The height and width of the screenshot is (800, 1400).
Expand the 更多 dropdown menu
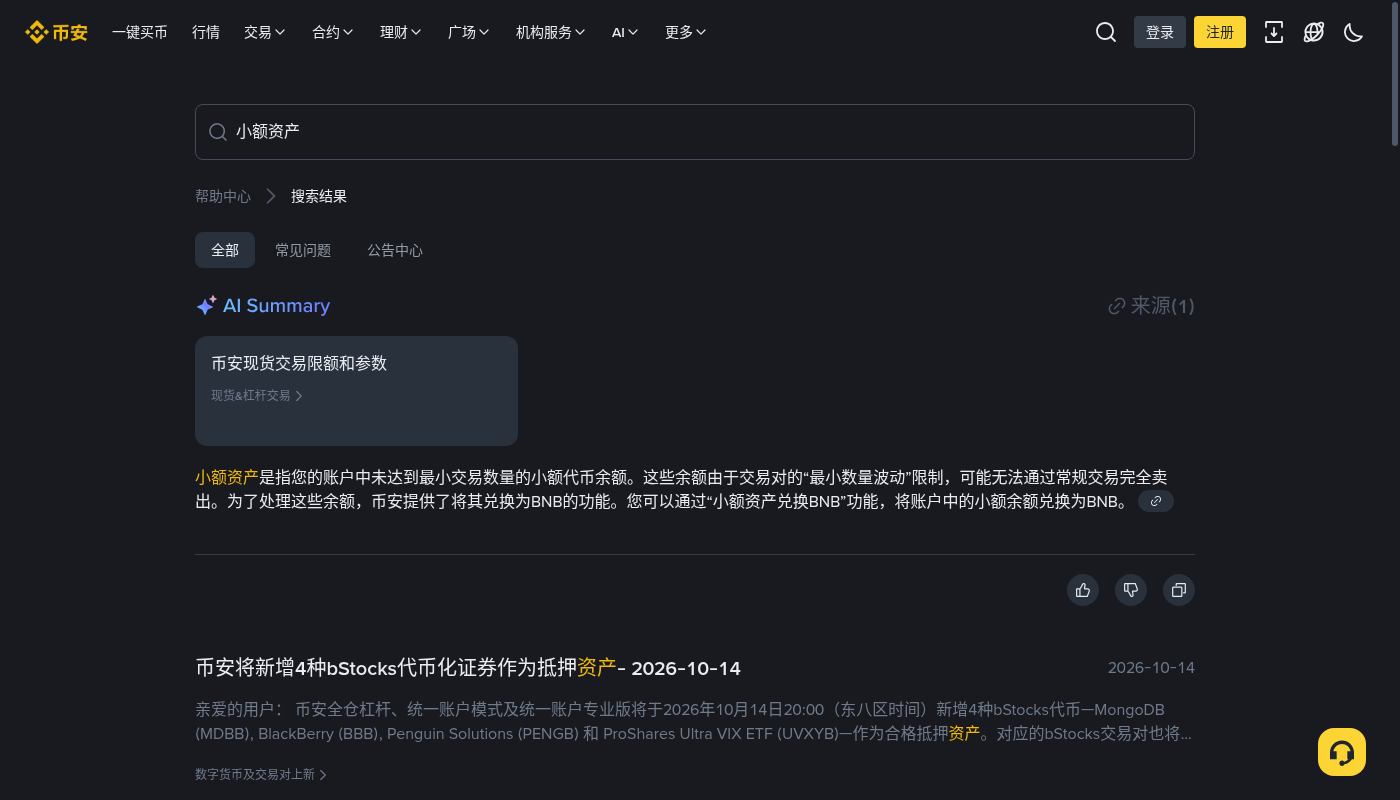tap(686, 32)
